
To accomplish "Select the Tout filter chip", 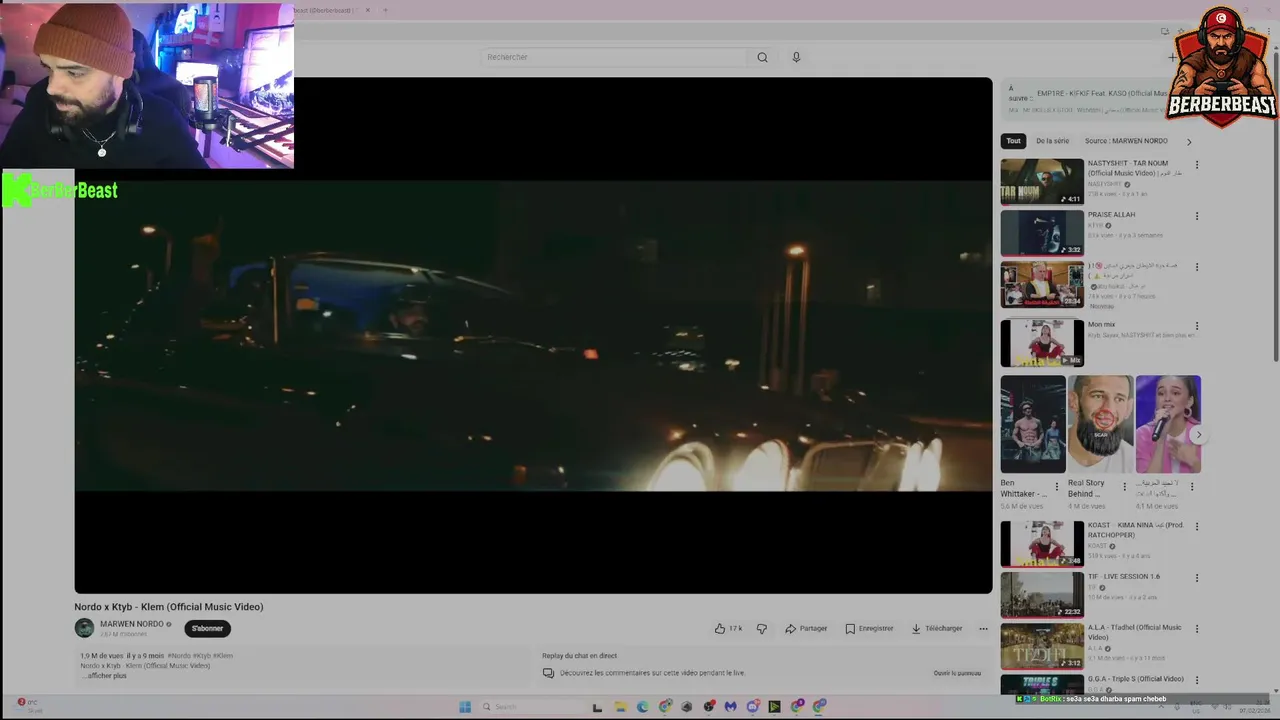I will point(1014,141).
